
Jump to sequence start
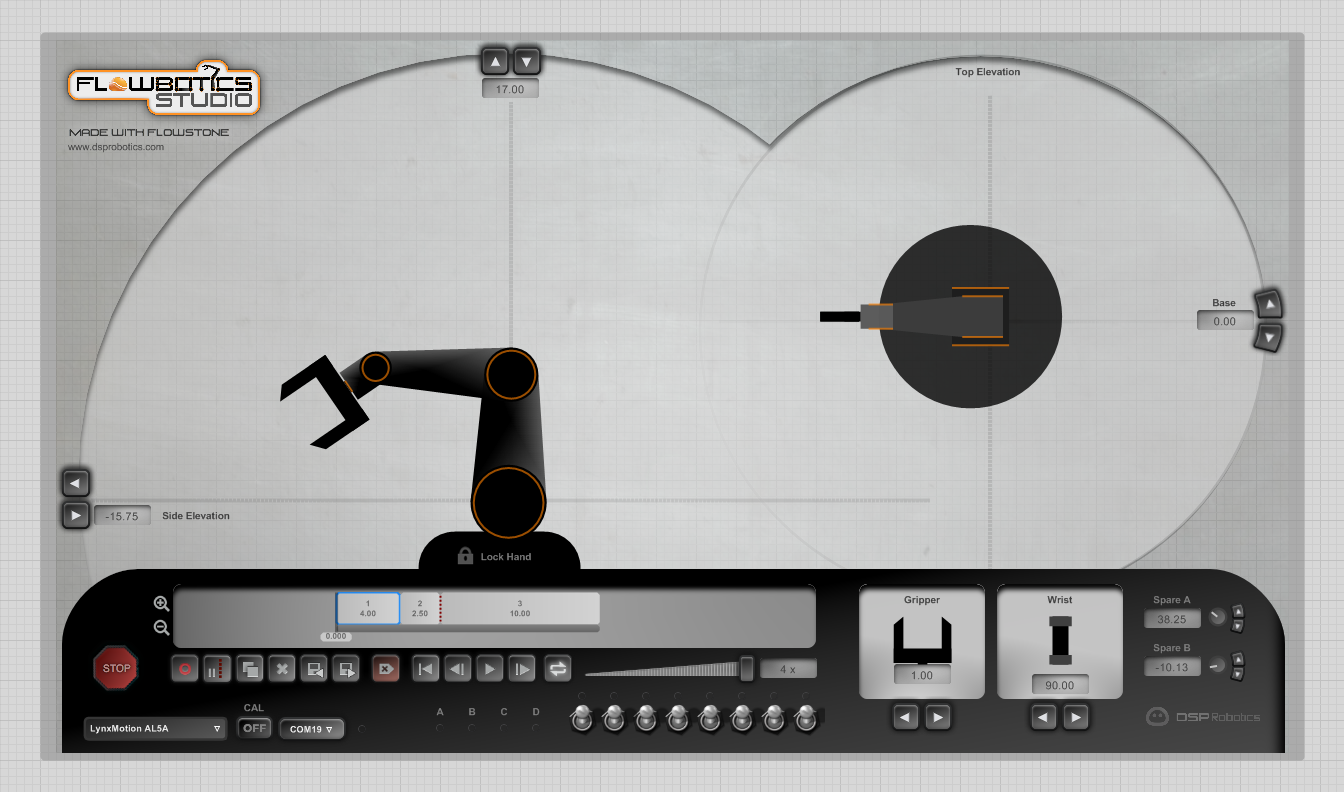tap(425, 669)
